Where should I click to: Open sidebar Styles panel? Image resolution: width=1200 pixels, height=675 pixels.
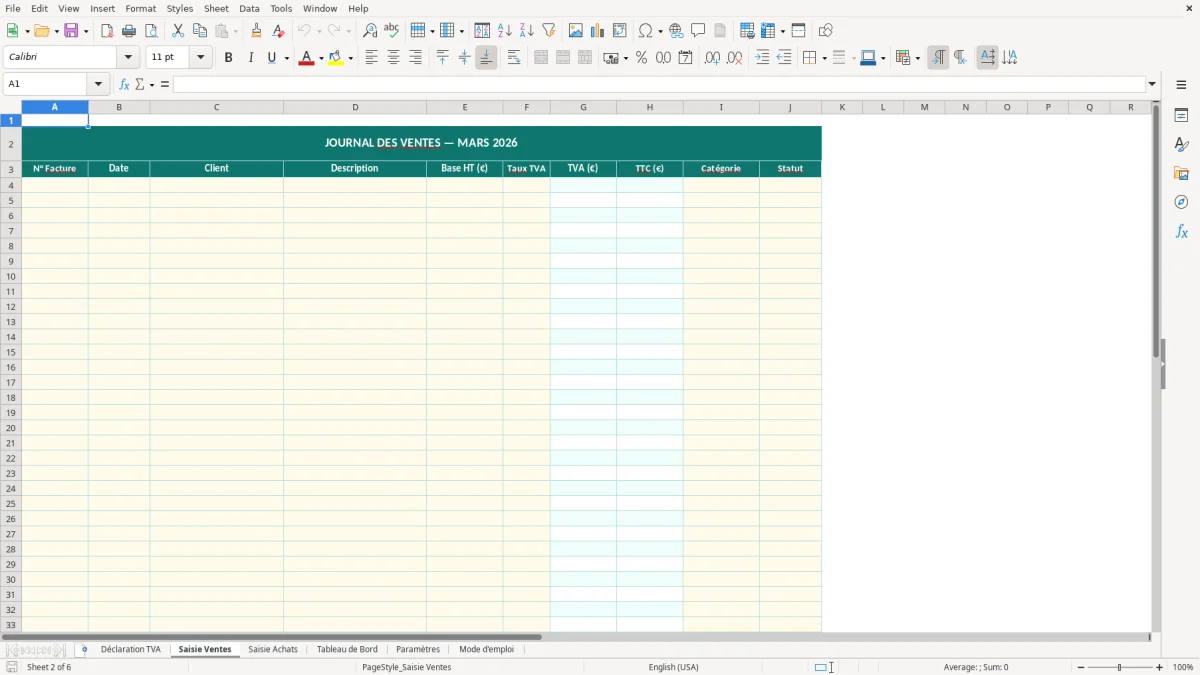point(1181,144)
